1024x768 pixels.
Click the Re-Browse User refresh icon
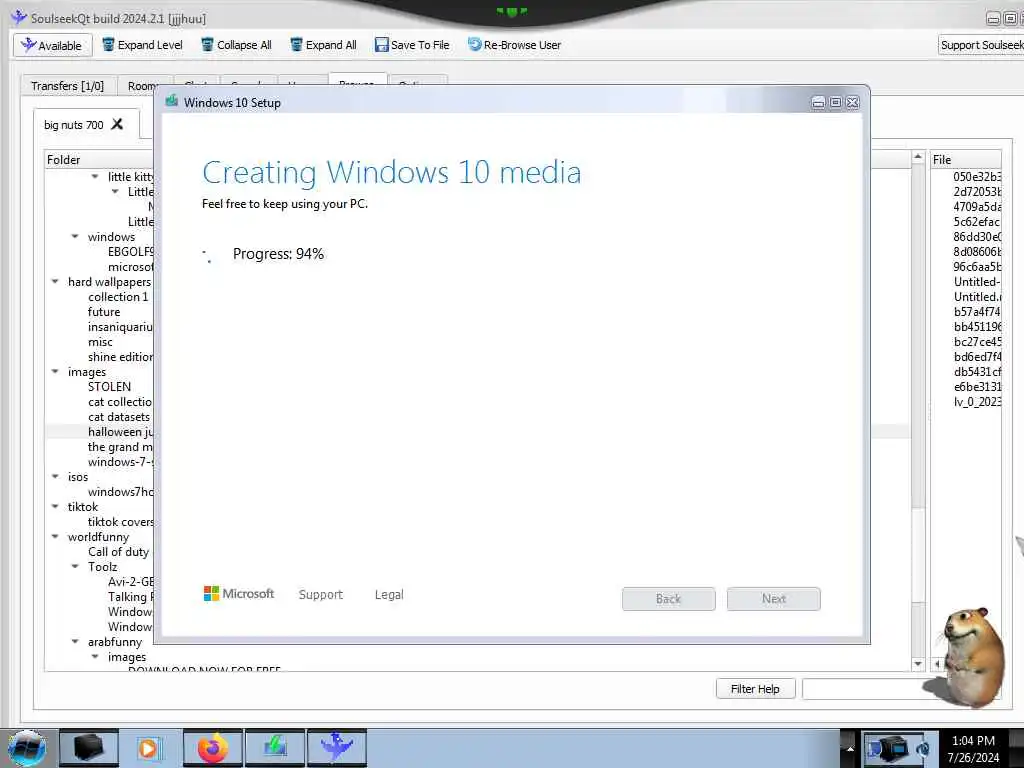point(475,44)
